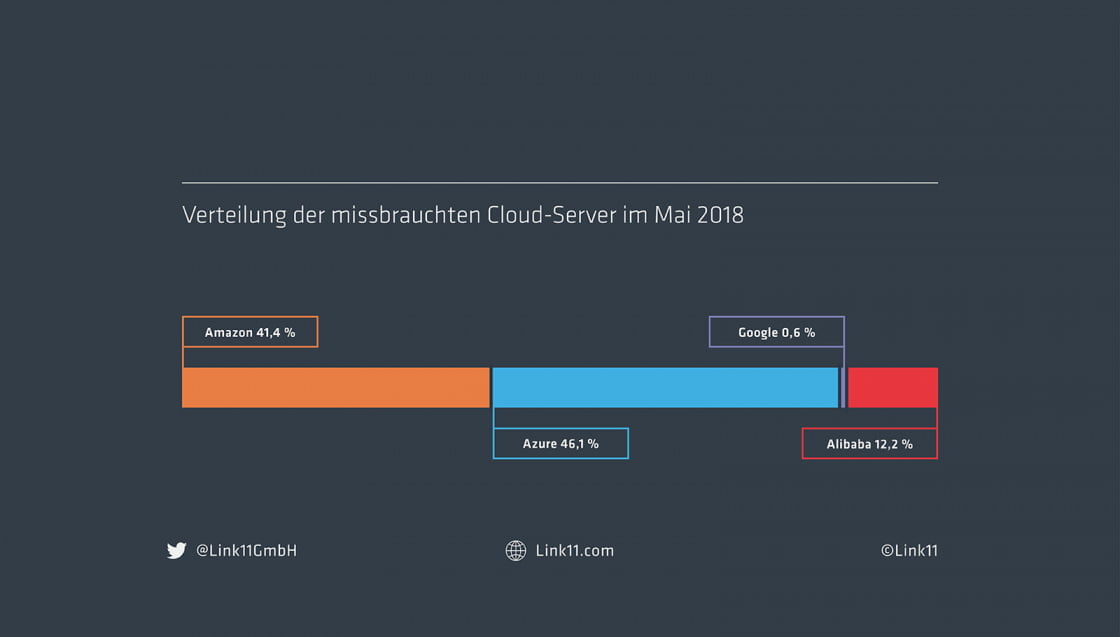Select the orange Amazon bar segment
1120x637 pixels.
point(335,387)
